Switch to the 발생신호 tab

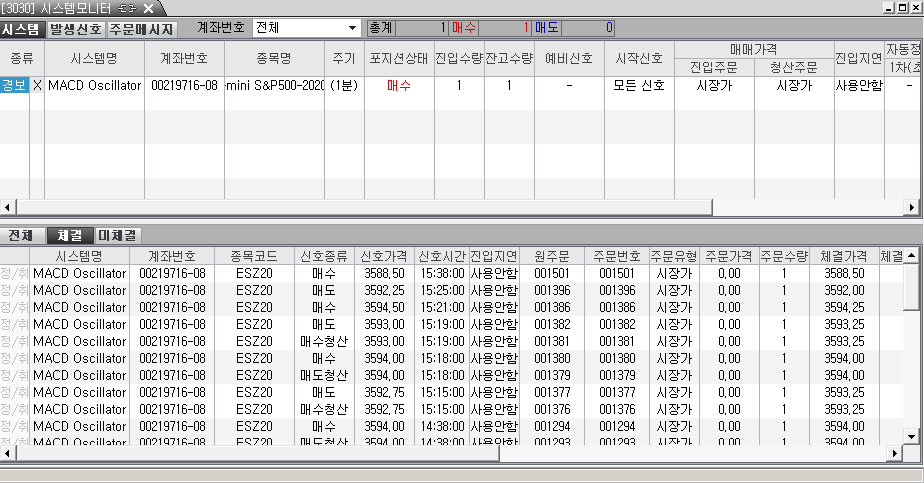[76, 28]
